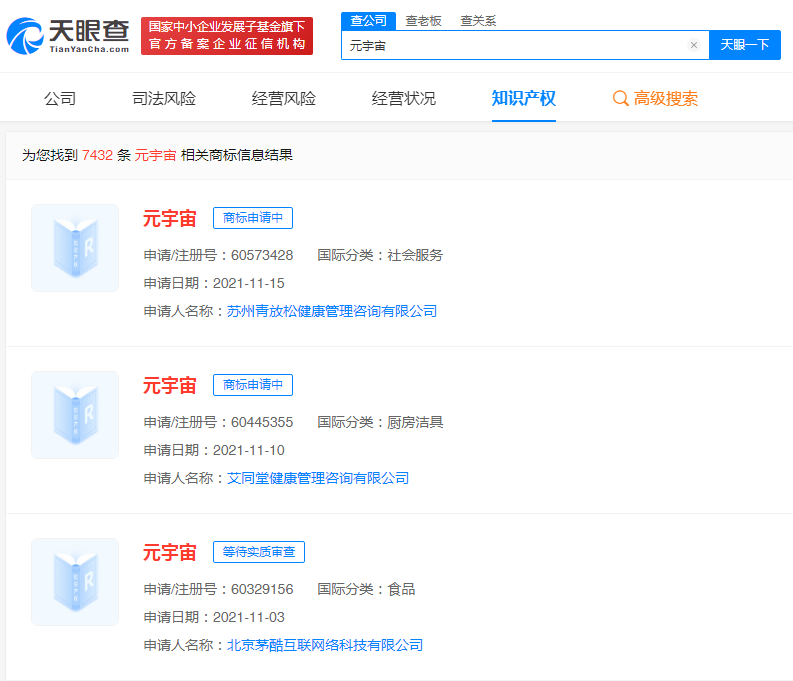Click the red official credit agency banner
Image resolution: width=793 pixels, height=681 pixels.
pyautogui.click(x=227, y=36)
